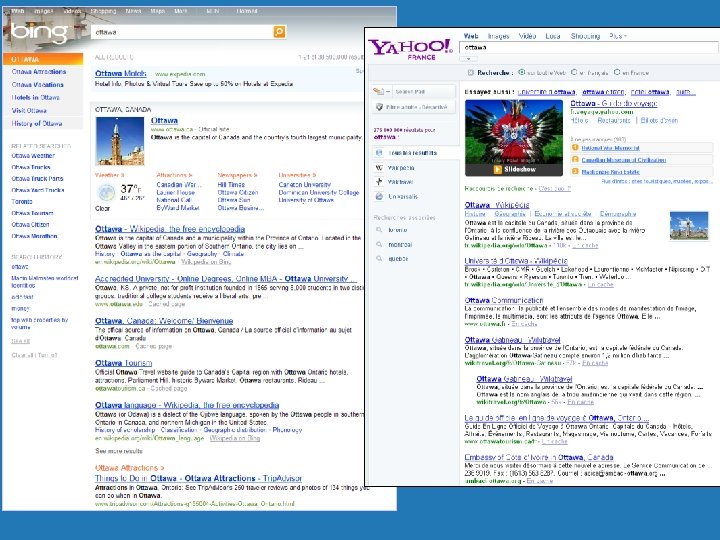Select Wikitravel filter in Yahoo sidebar
Screen dimensions: 720x540
click(x=400, y=182)
